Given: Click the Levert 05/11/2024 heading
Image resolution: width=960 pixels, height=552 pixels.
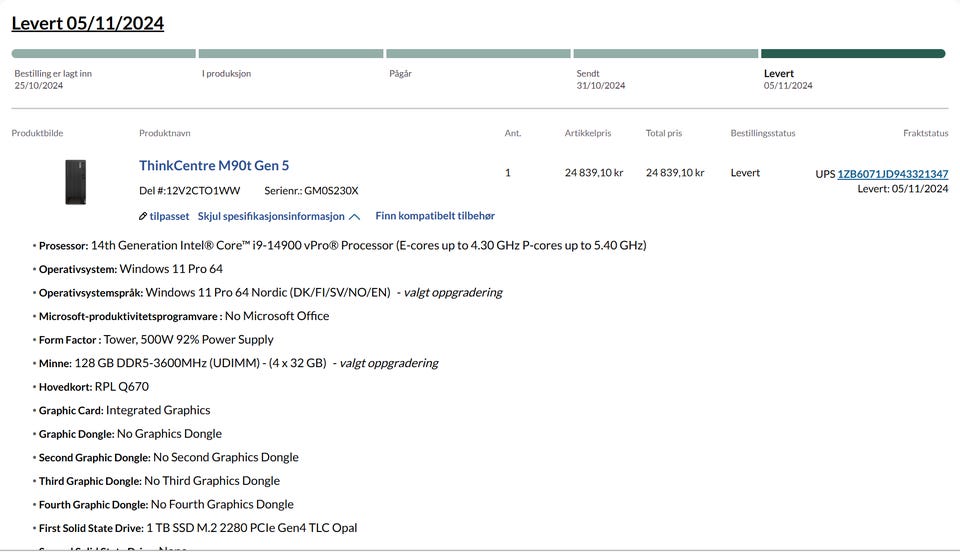Looking at the screenshot, I should pyautogui.click(x=88, y=23).
